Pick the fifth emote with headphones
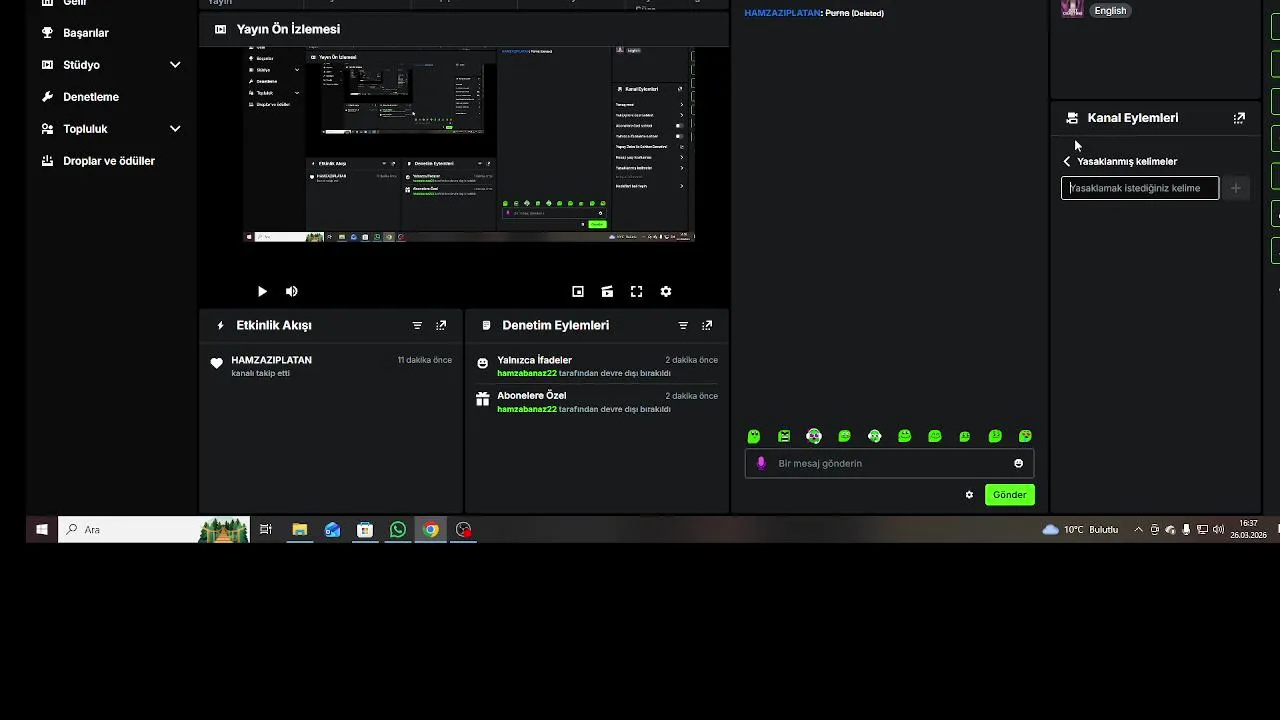The width and height of the screenshot is (1280, 720). pos(875,436)
